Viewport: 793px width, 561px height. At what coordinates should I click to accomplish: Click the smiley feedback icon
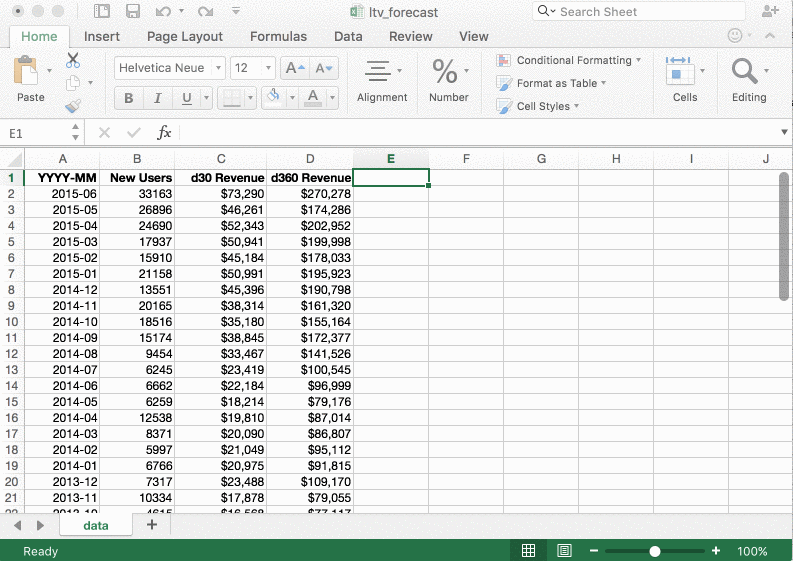pos(734,35)
